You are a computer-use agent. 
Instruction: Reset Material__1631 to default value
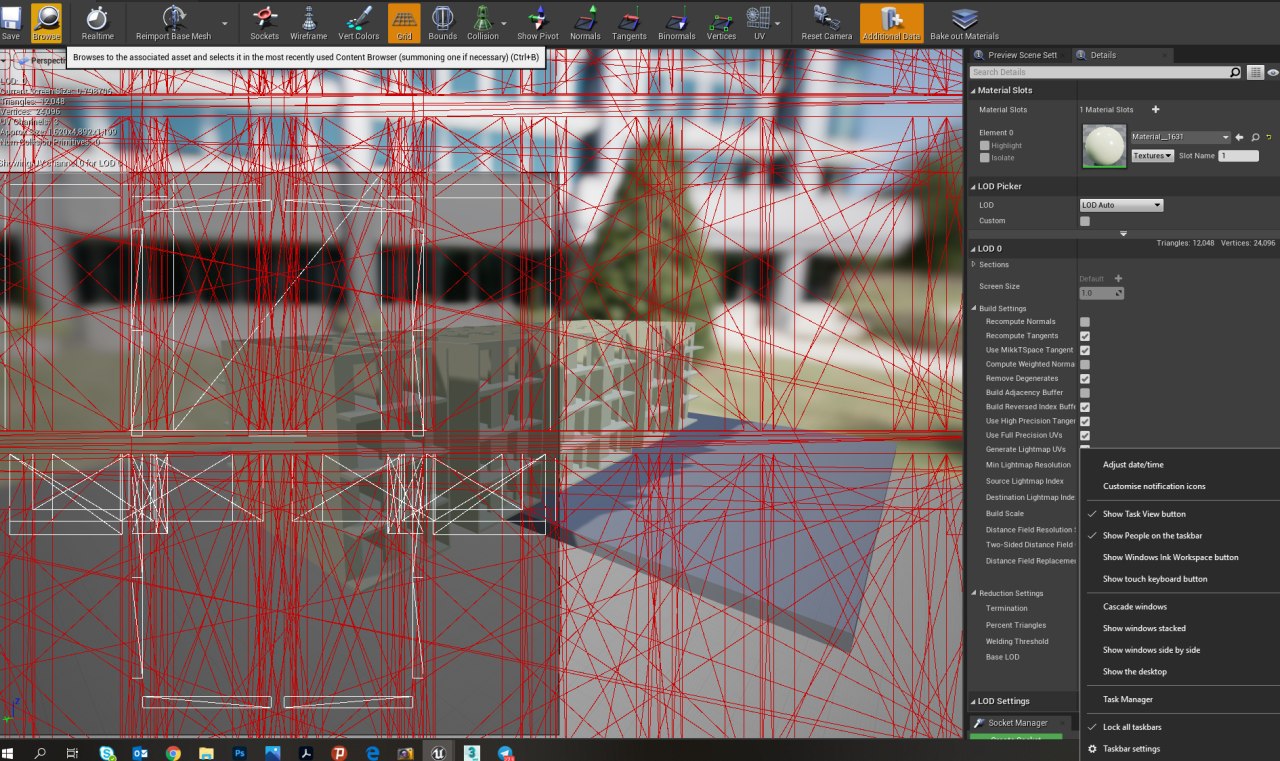[1268, 137]
